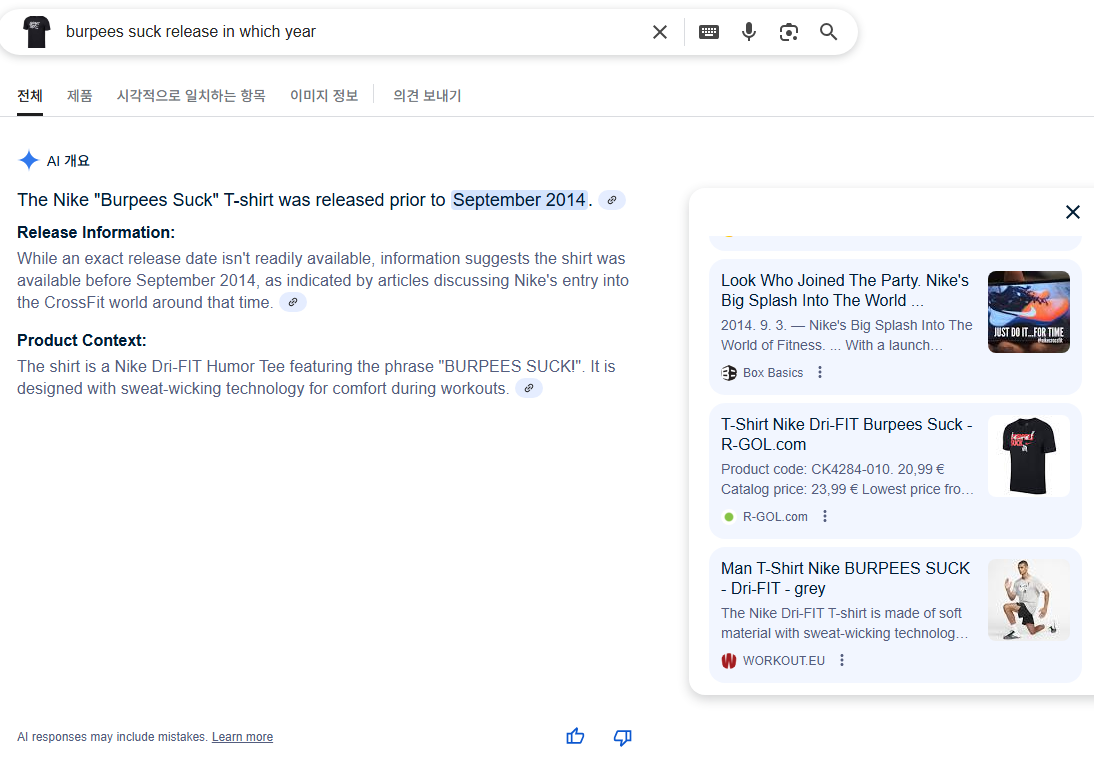Click the Product Context: heading
The width and height of the screenshot is (1094, 759).
(x=82, y=340)
